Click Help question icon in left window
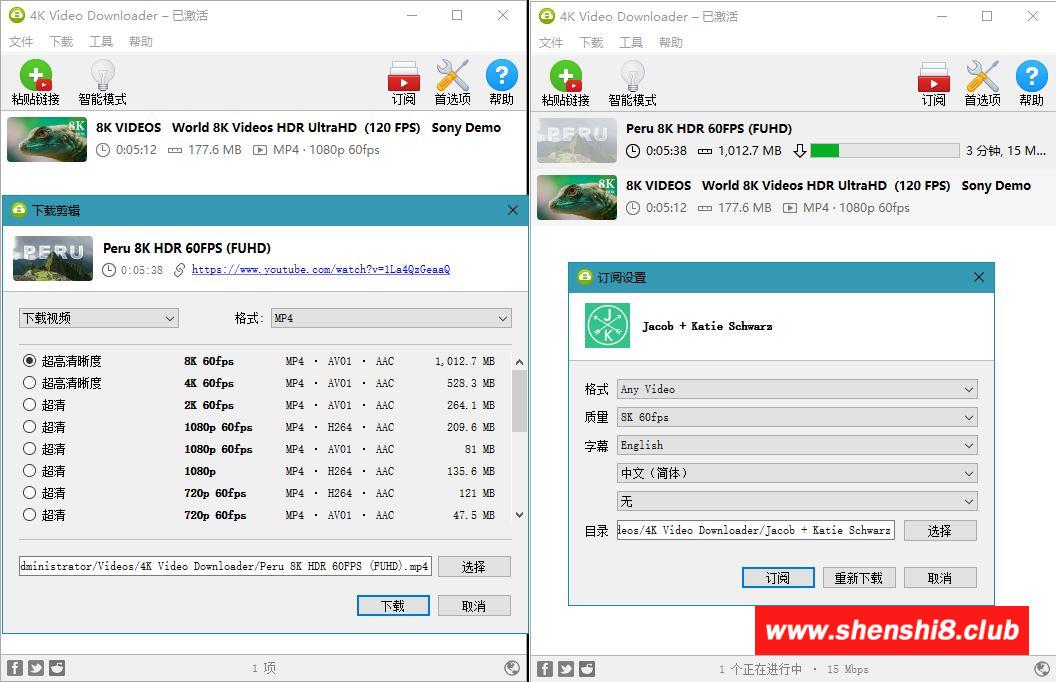This screenshot has width=1056, height=682. pos(501,75)
